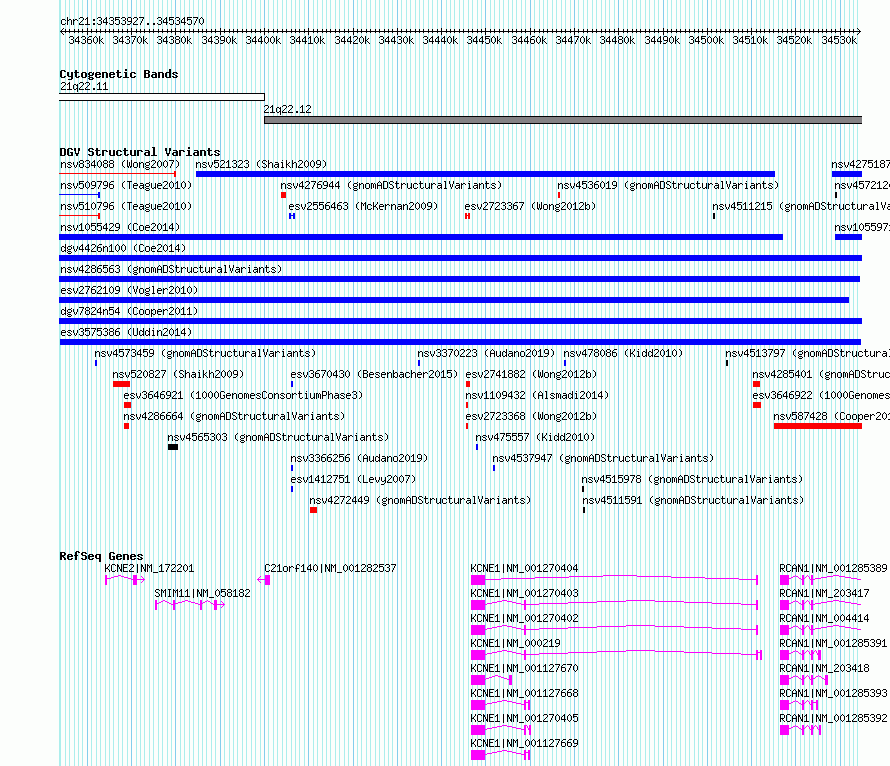This screenshot has width=890, height=766.
Task: Click the esv2723367 (Wong2012b) red marker
Action: pyautogui.click(x=467, y=216)
